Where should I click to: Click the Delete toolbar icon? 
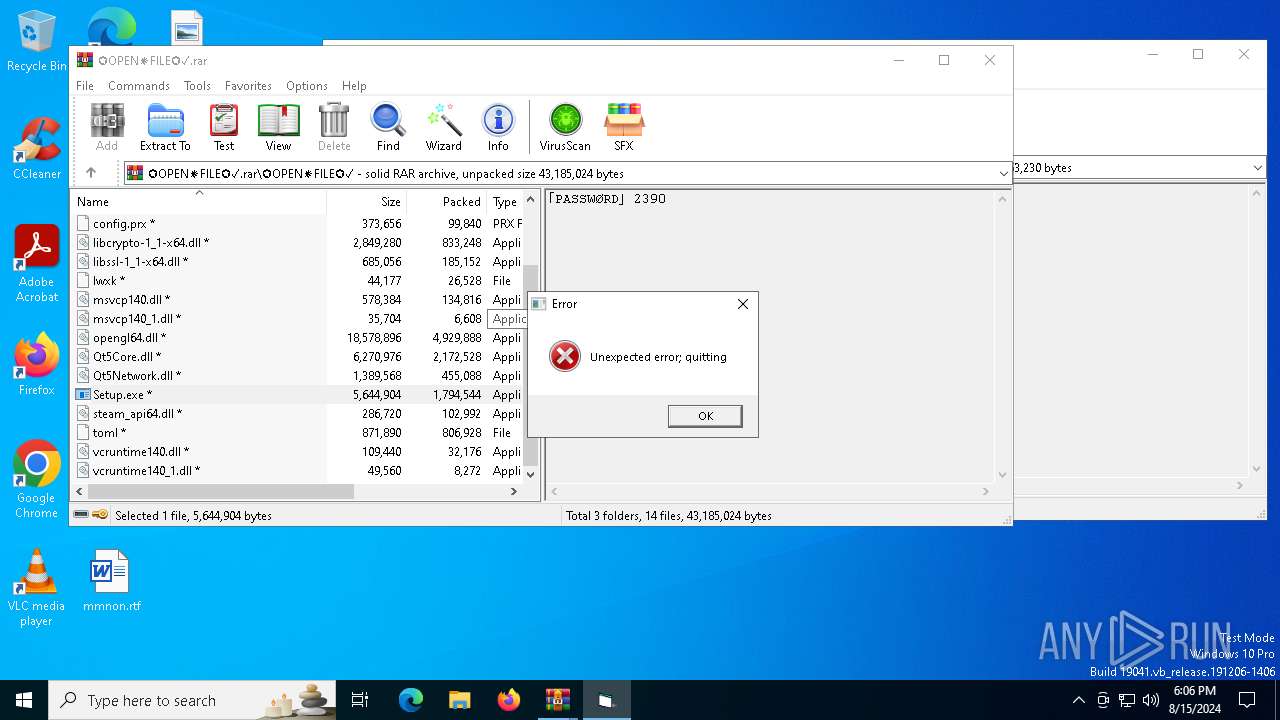click(334, 127)
